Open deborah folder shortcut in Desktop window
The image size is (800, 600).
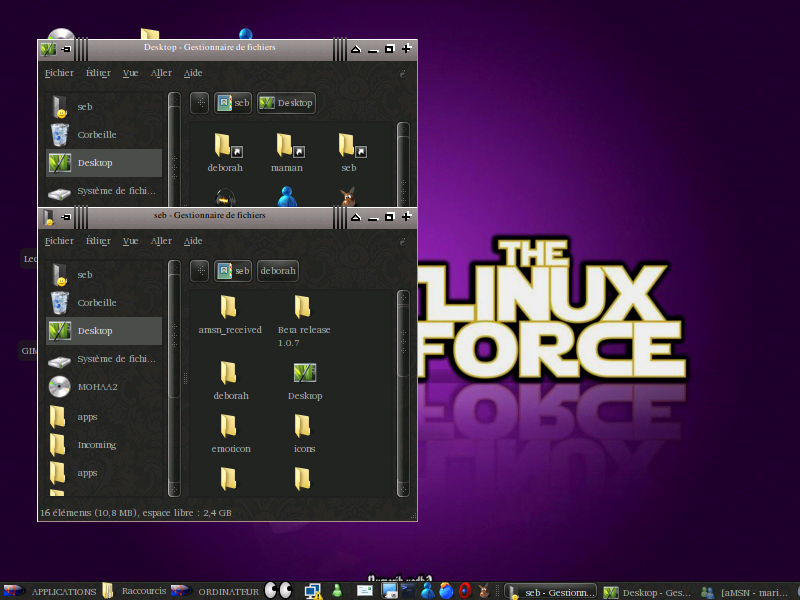225,152
